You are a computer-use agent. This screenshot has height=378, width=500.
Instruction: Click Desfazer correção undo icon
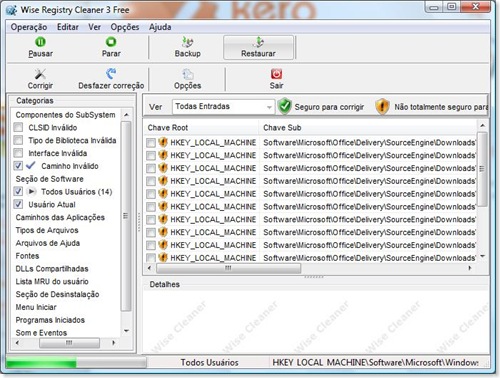[111, 74]
